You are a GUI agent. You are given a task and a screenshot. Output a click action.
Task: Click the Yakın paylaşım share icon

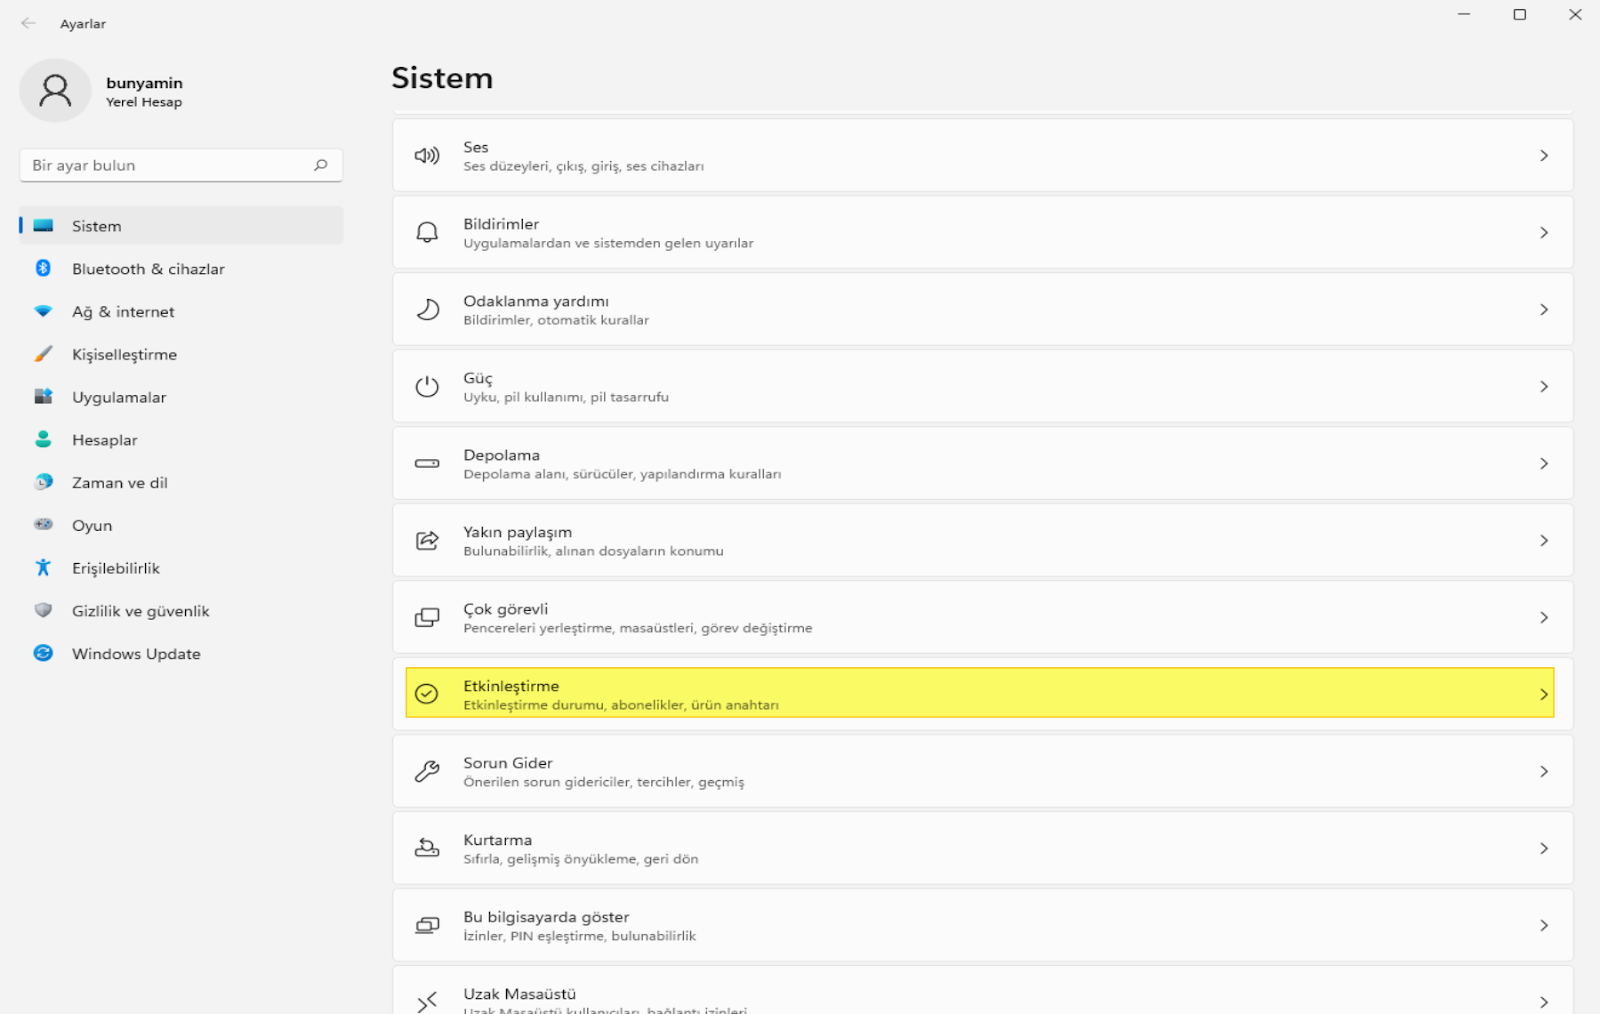[x=427, y=541]
